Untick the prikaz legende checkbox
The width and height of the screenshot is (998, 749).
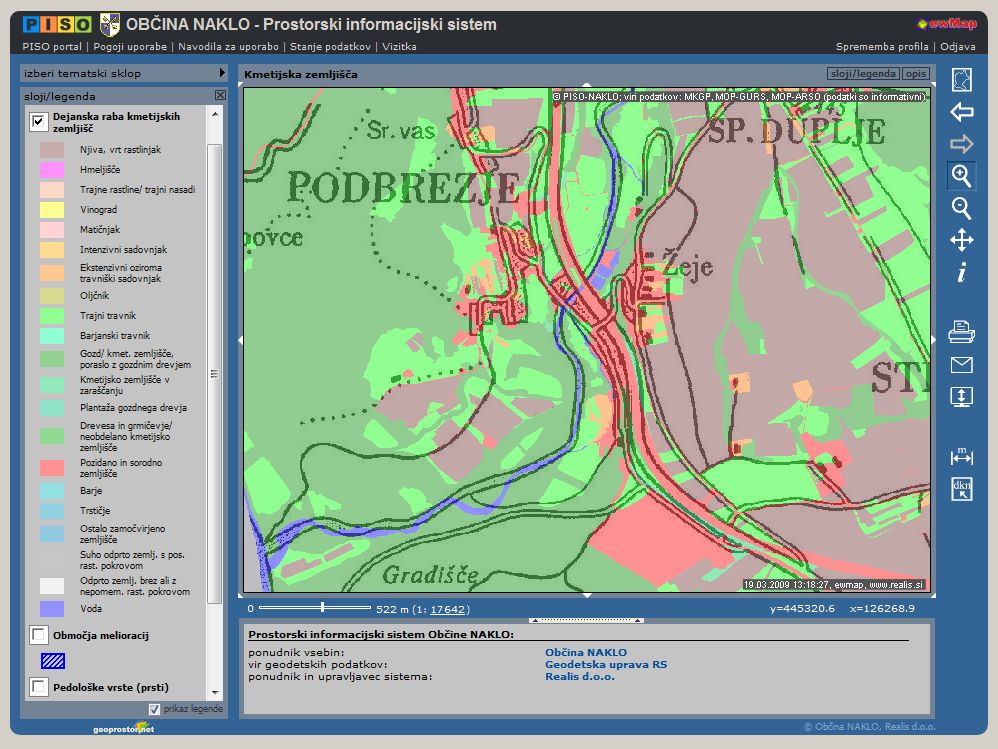coord(154,709)
